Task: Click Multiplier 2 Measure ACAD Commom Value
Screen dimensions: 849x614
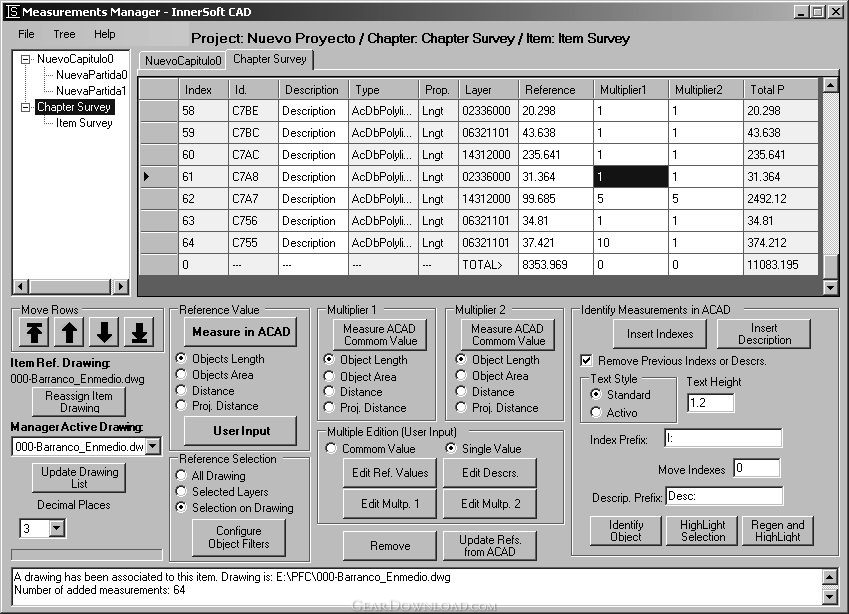Action: click(x=508, y=335)
